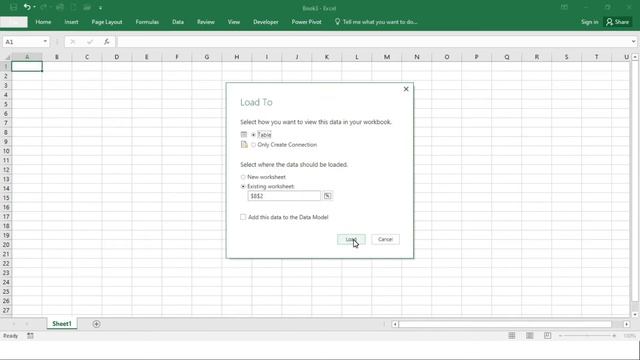Select the Table radio option
The image size is (640, 360).
(253, 135)
